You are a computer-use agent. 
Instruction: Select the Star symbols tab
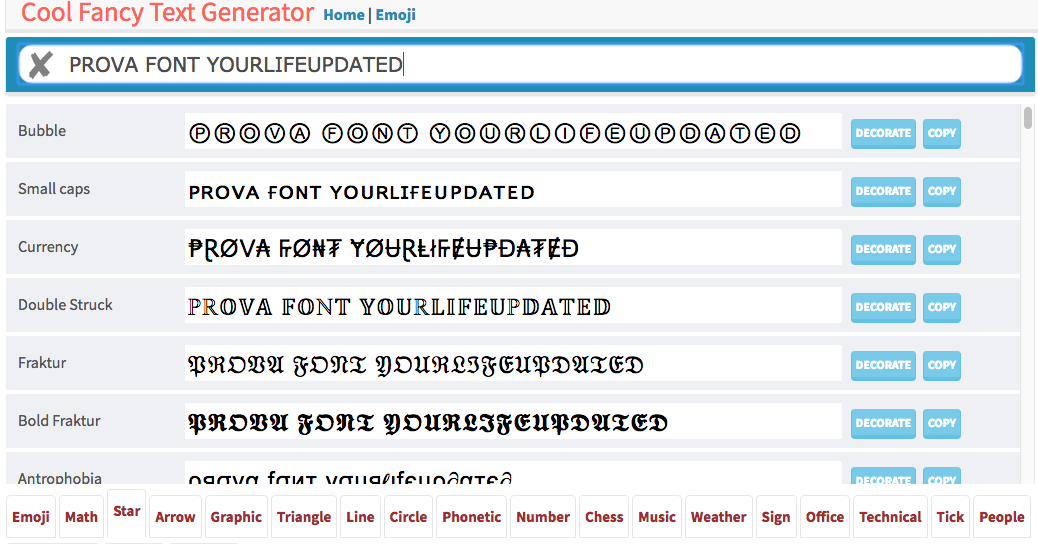127,512
